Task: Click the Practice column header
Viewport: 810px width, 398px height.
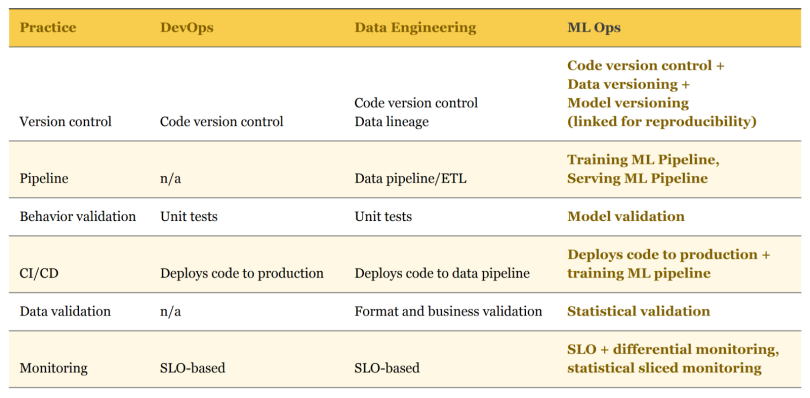Action: click(x=48, y=27)
